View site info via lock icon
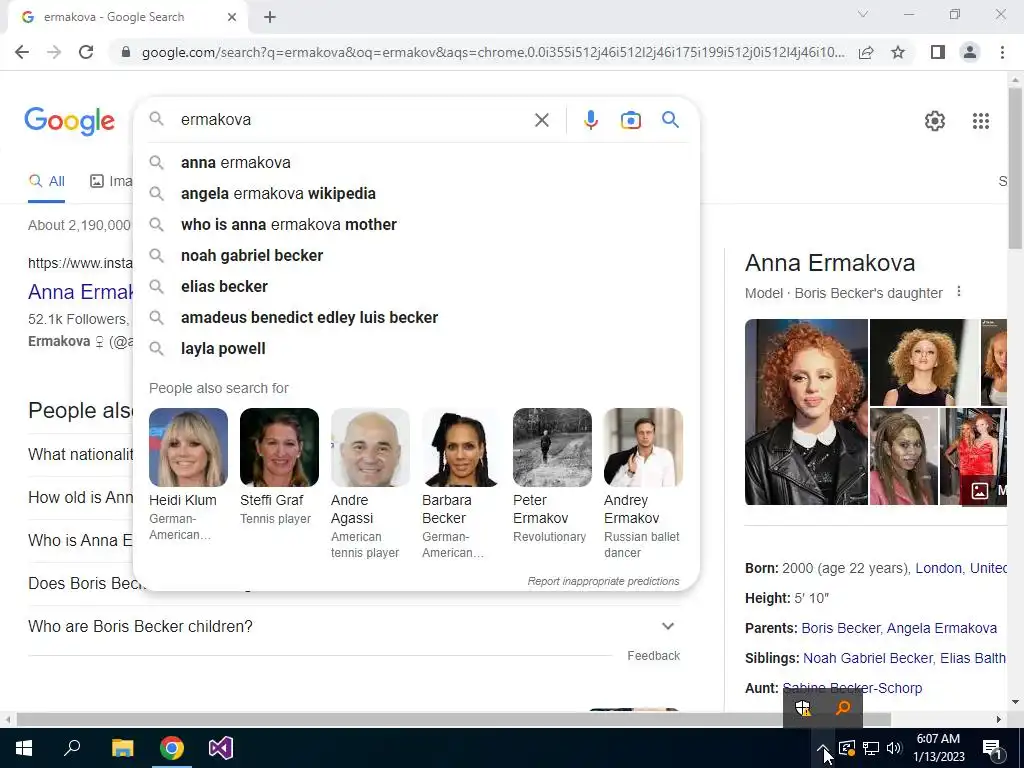The height and width of the screenshot is (768, 1024). click(126, 52)
